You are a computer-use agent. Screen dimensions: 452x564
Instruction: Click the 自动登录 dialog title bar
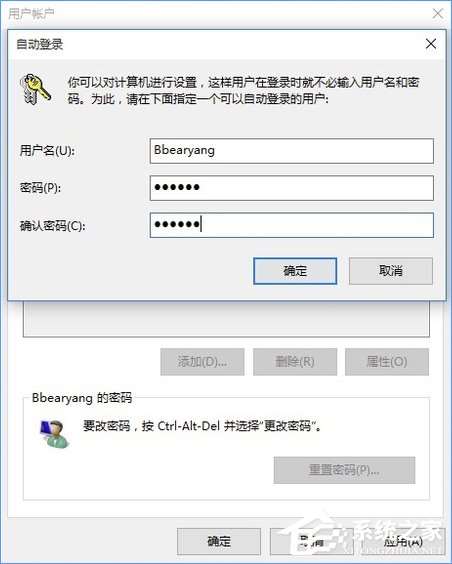pyautogui.click(x=216, y=44)
